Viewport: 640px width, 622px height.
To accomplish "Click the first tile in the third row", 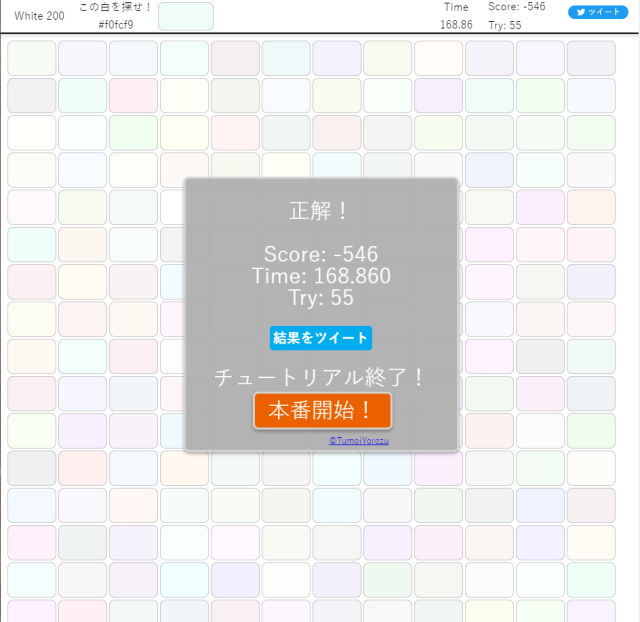I will 32,132.
